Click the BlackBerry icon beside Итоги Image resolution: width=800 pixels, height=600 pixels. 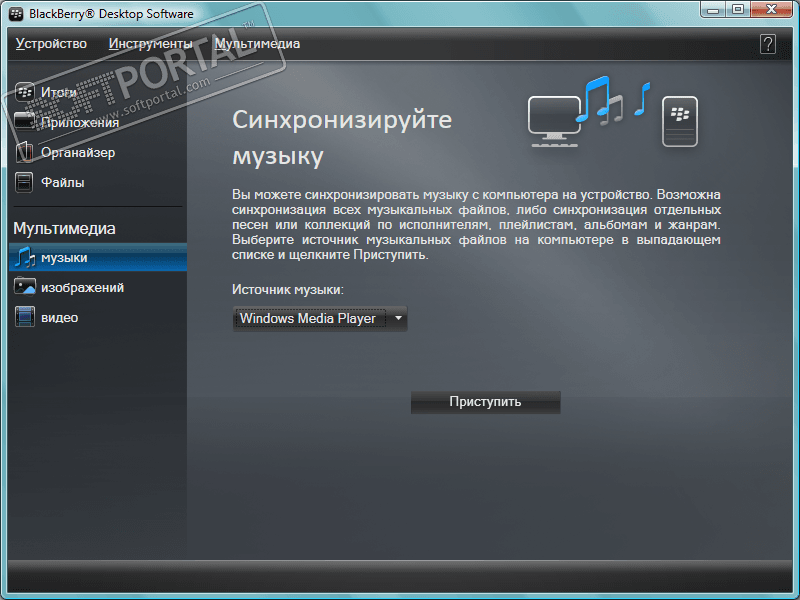tap(24, 92)
